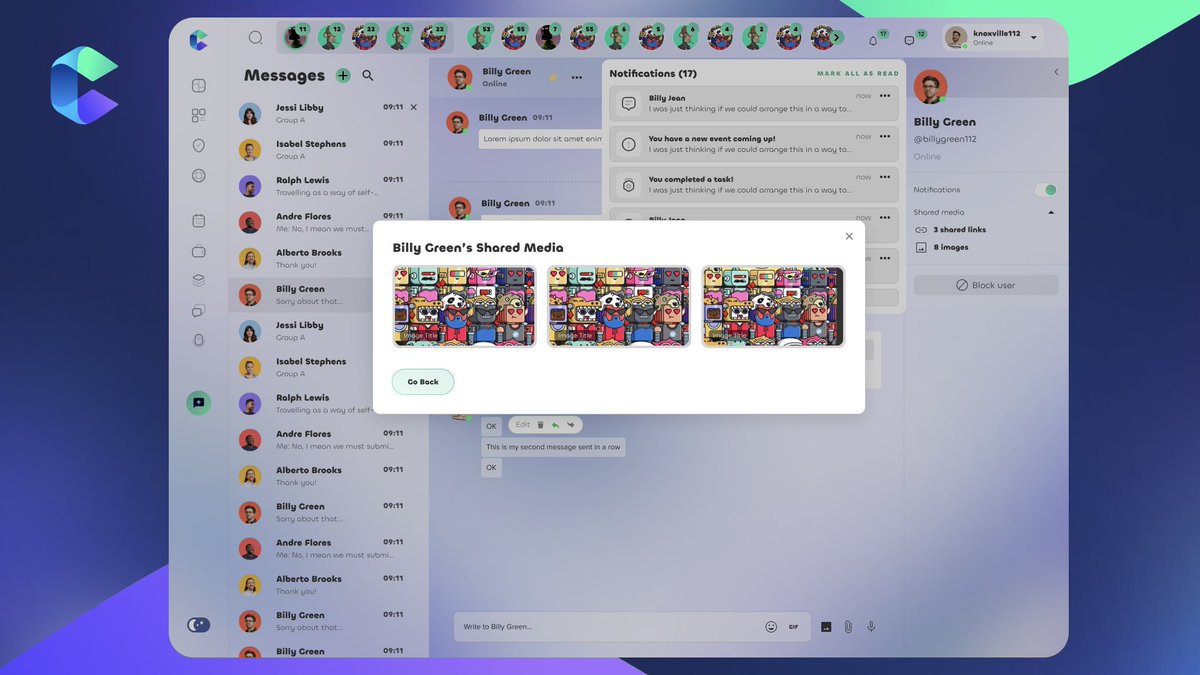Open the stacked layers icon in the sidebar

tap(198, 281)
